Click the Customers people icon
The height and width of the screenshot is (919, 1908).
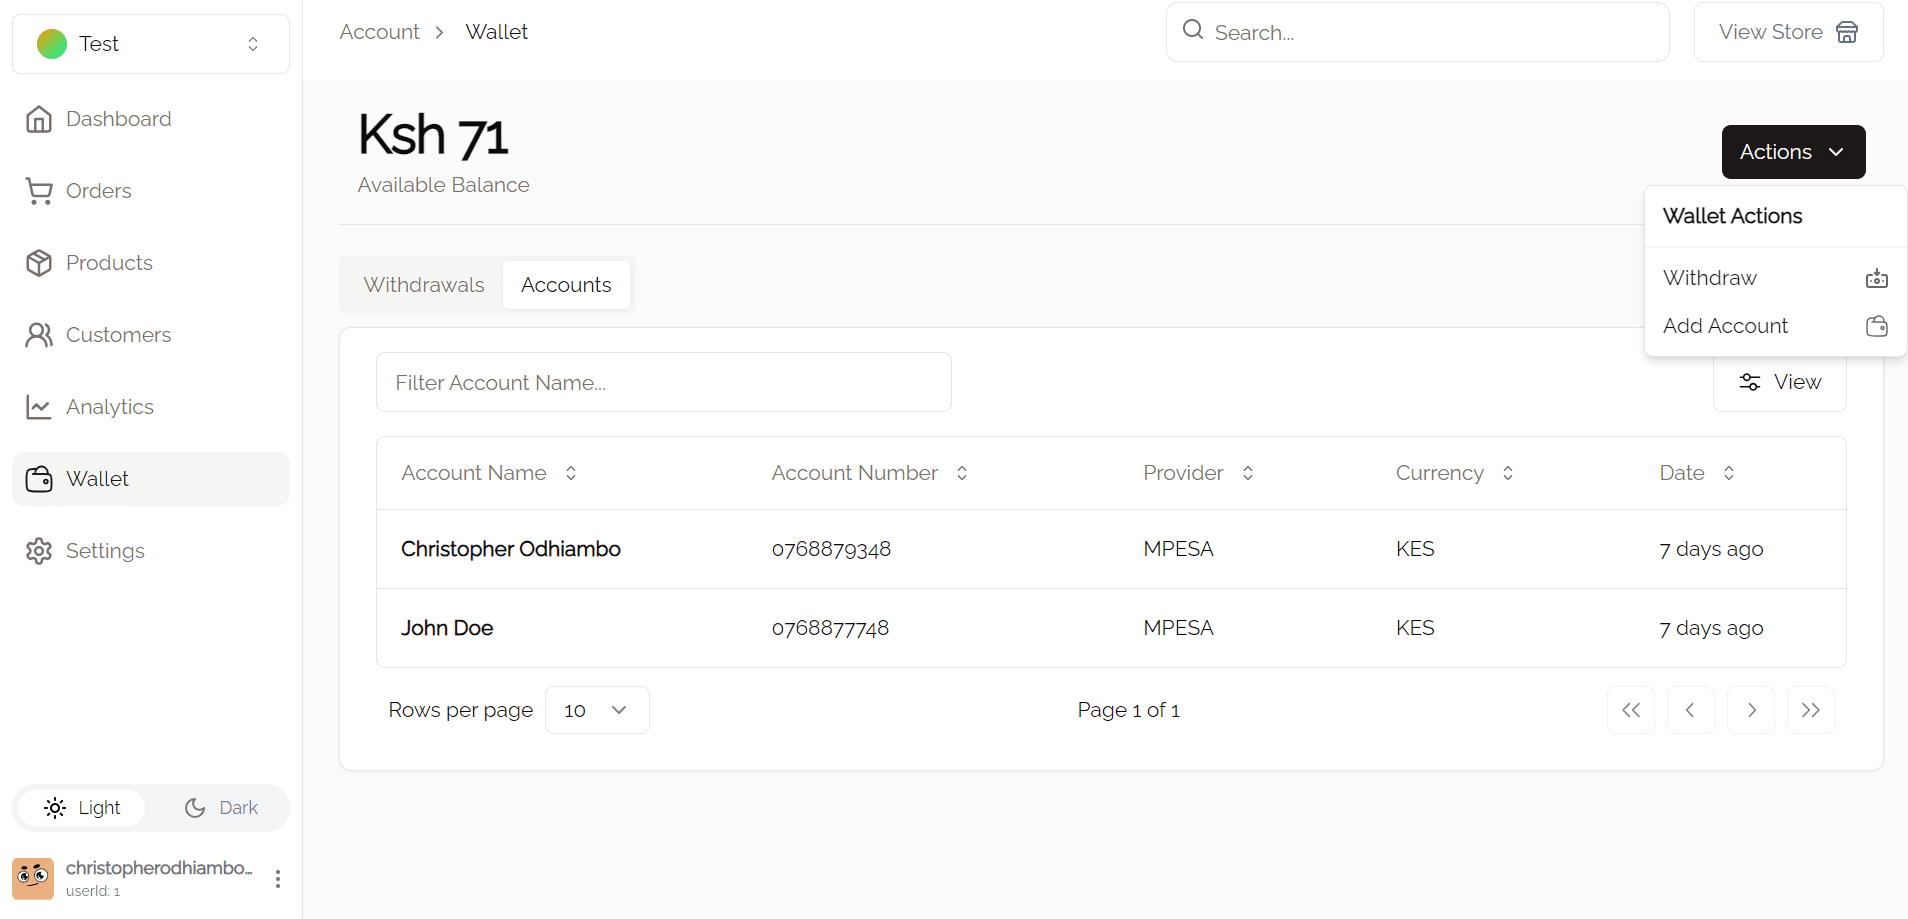click(39, 335)
